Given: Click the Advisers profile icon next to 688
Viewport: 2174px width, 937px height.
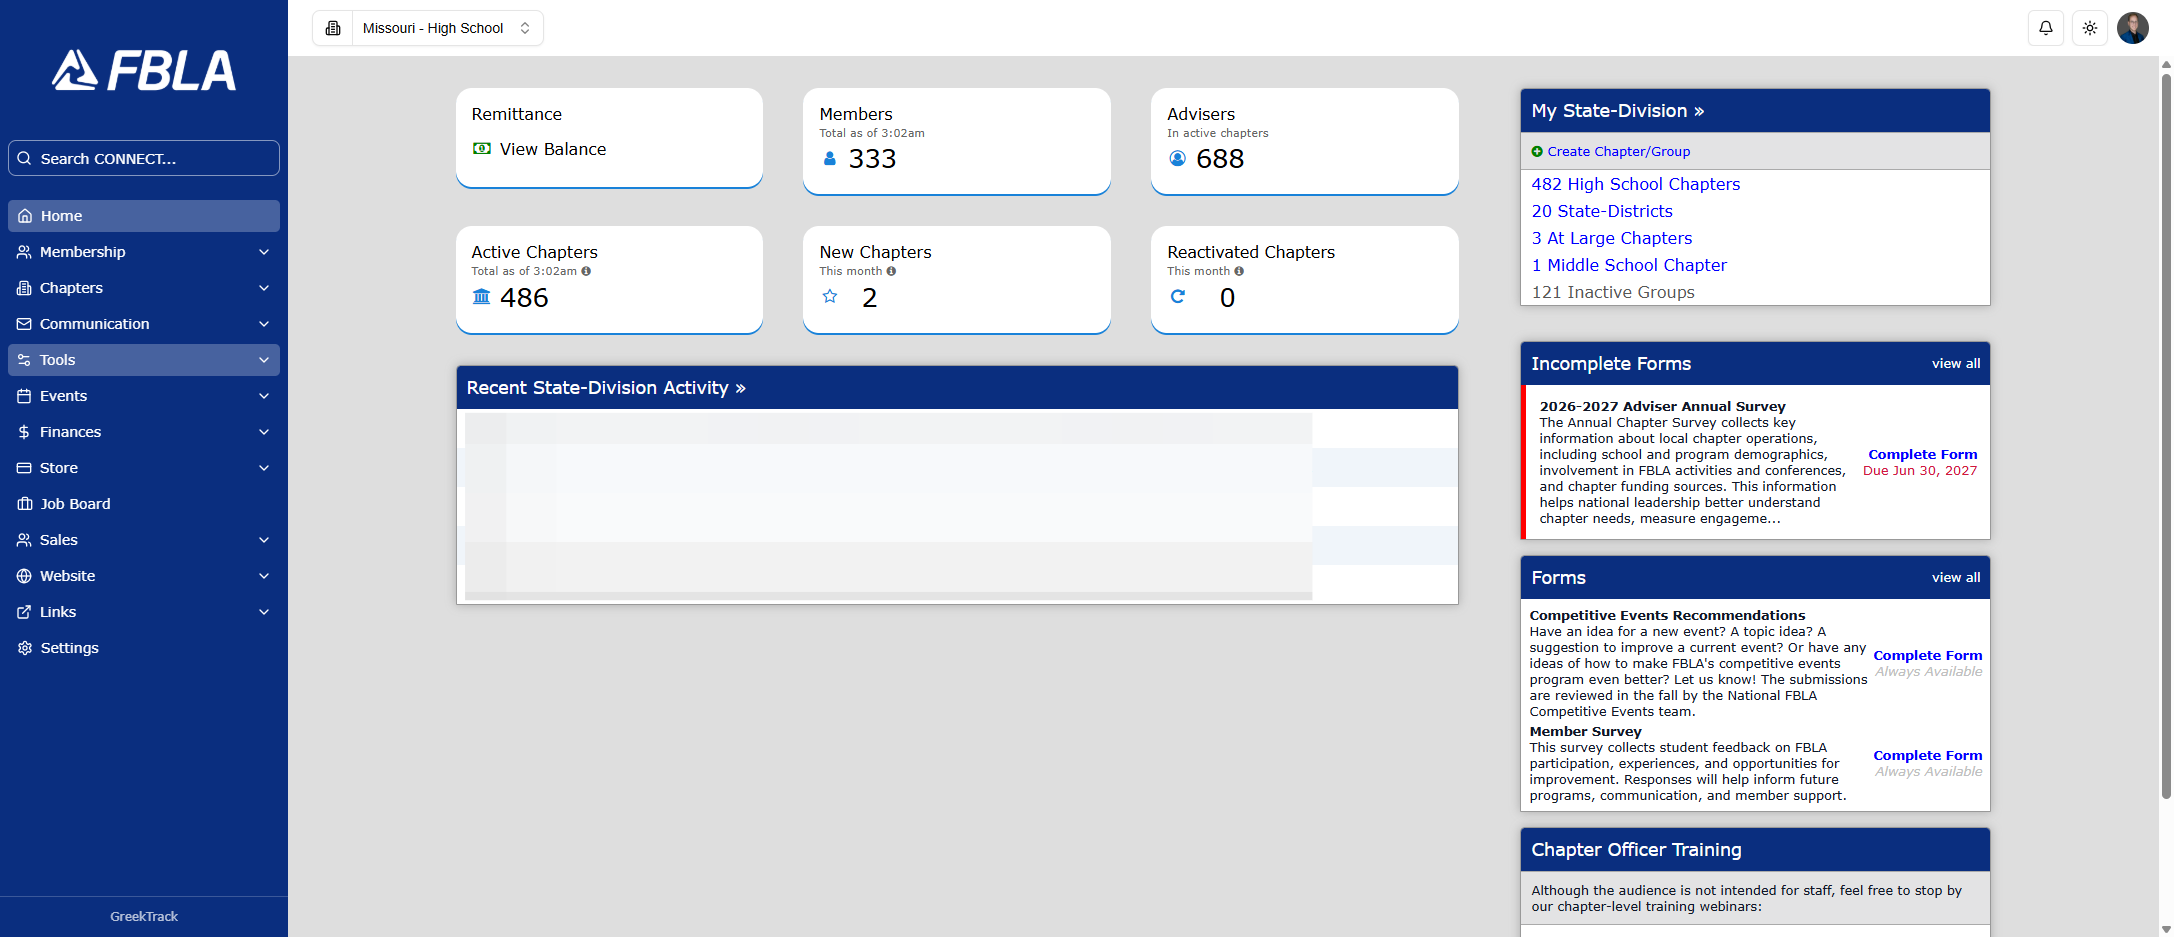Looking at the screenshot, I should tap(1177, 158).
